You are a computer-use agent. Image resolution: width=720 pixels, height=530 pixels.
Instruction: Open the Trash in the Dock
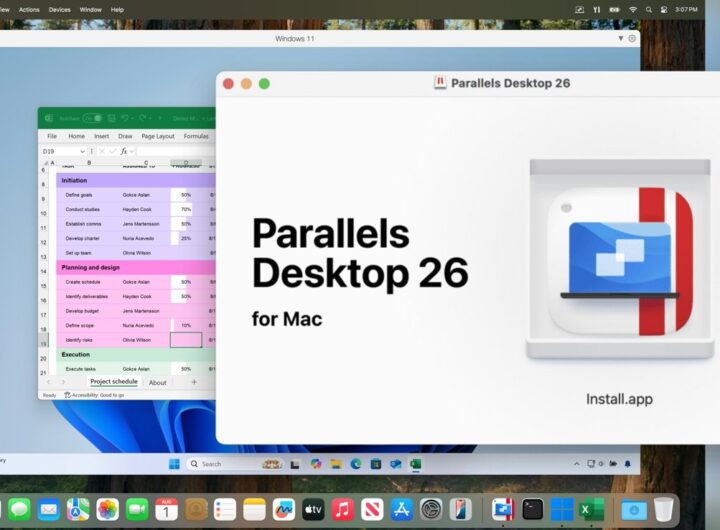664,509
